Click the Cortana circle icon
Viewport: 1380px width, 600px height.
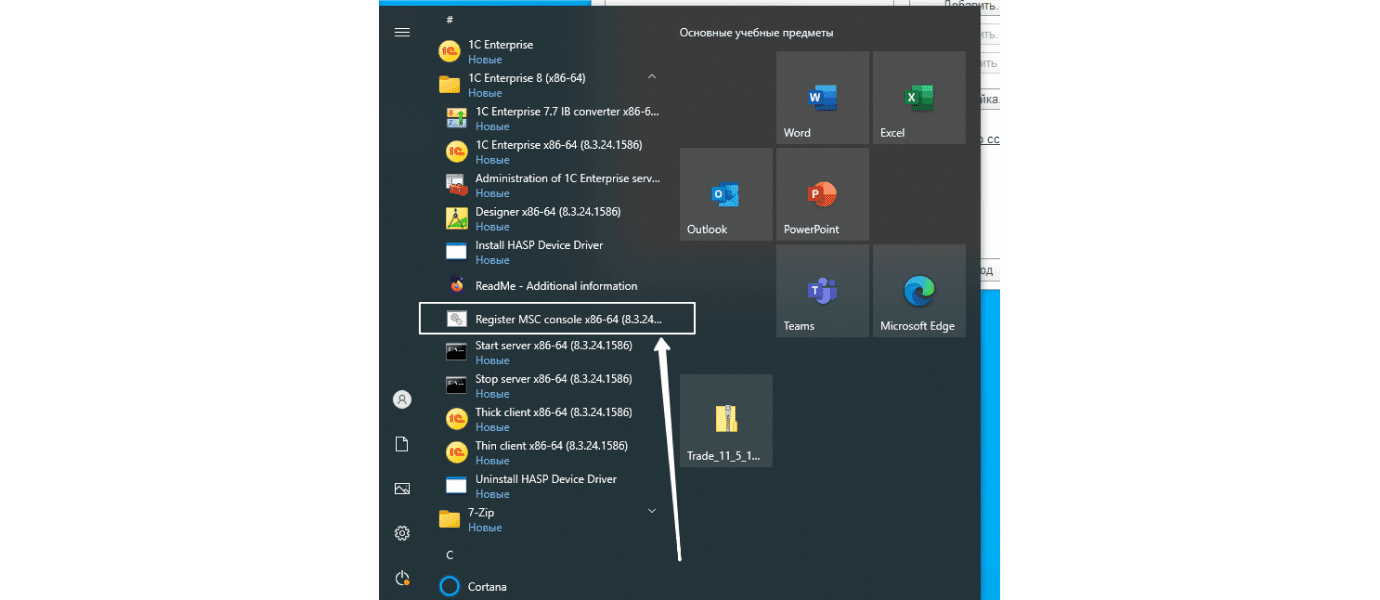coord(450,586)
